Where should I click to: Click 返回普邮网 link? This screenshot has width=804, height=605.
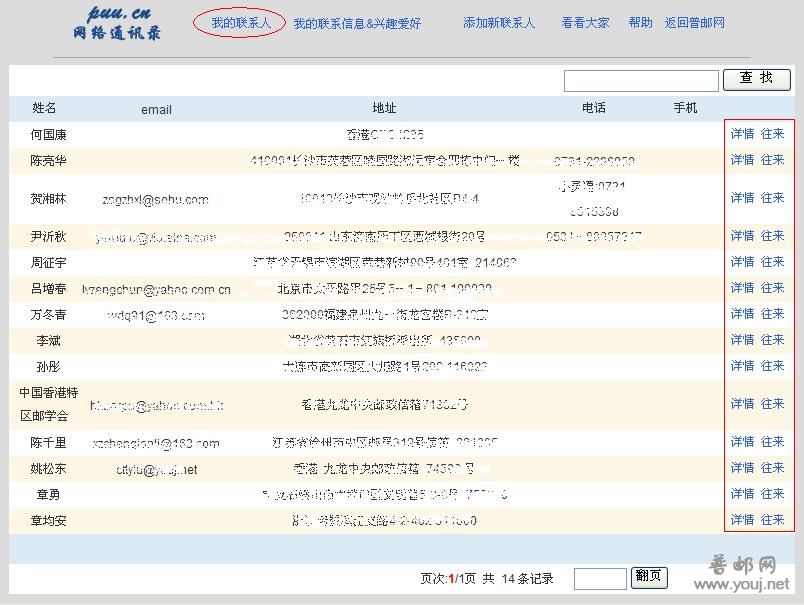[694, 23]
